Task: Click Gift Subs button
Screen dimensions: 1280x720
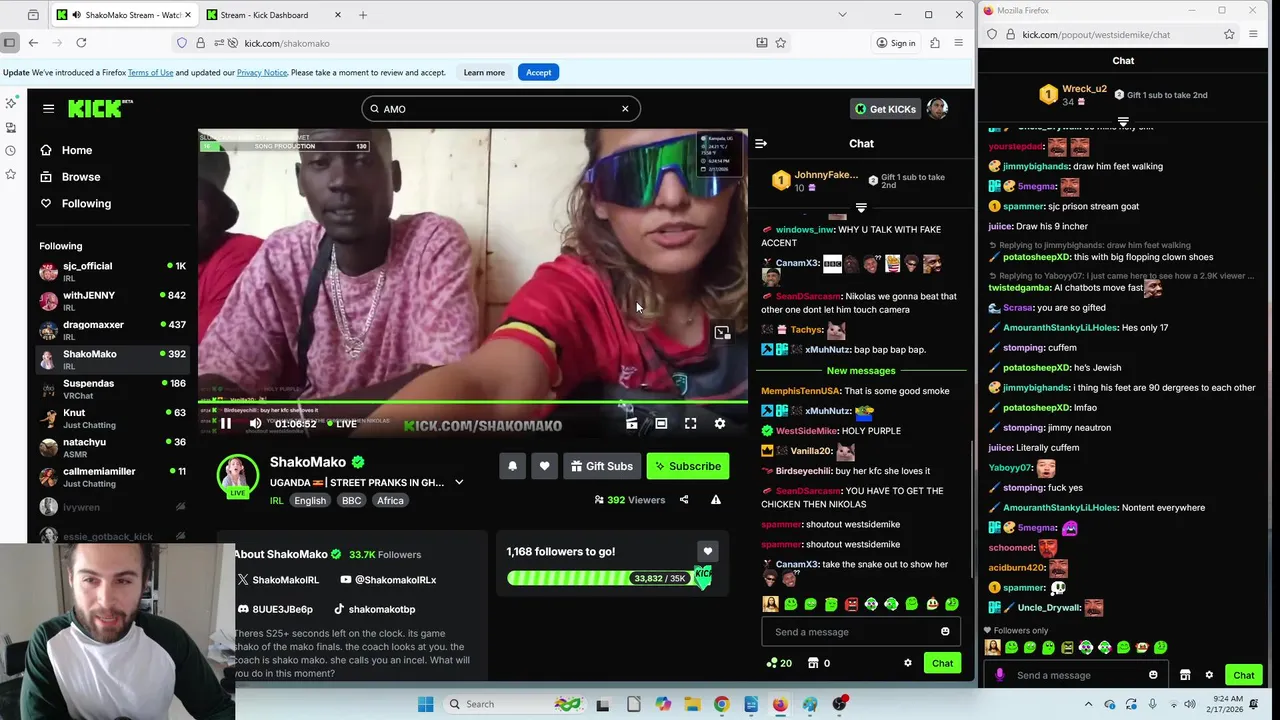Action: [x=601, y=466]
